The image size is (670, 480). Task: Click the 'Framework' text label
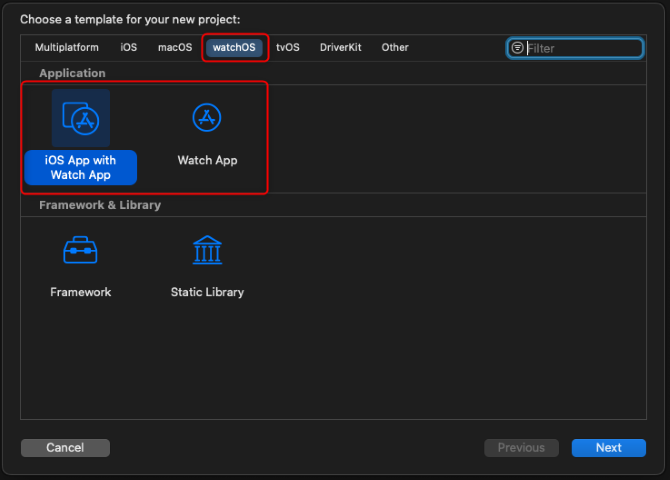(x=80, y=292)
